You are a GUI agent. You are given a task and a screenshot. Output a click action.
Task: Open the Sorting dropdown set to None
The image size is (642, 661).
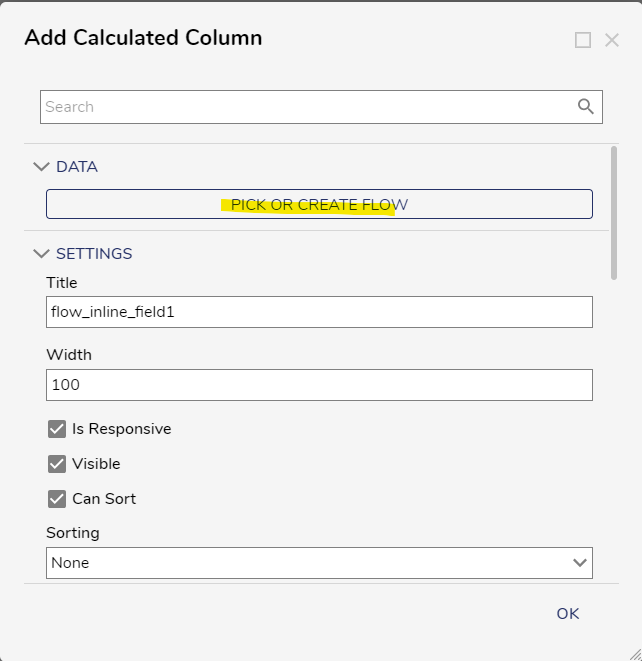[x=319, y=563]
